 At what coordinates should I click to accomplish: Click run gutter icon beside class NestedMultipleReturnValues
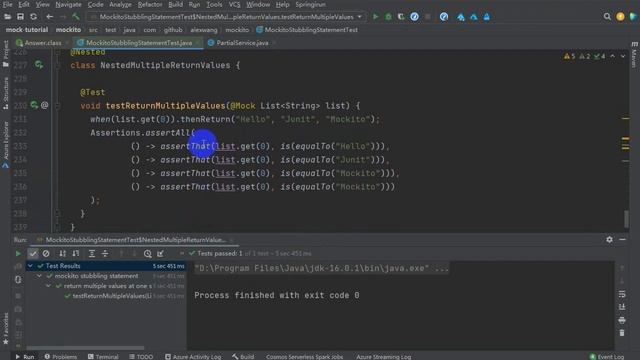(39, 65)
